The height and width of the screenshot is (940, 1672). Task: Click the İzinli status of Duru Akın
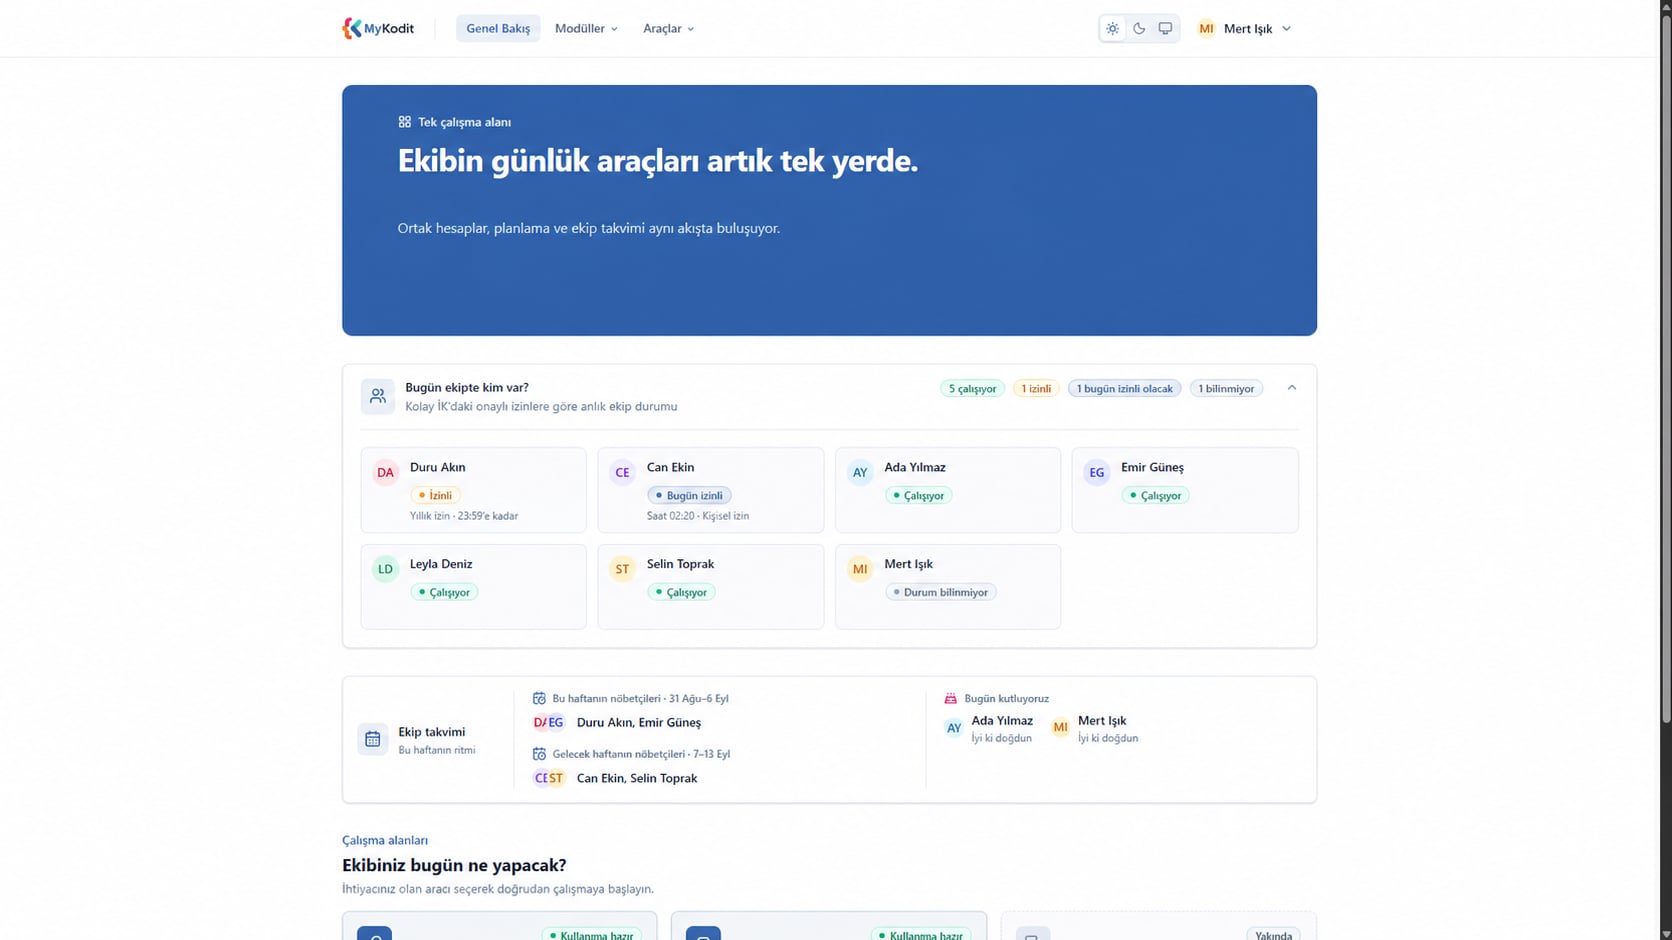point(435,495)
